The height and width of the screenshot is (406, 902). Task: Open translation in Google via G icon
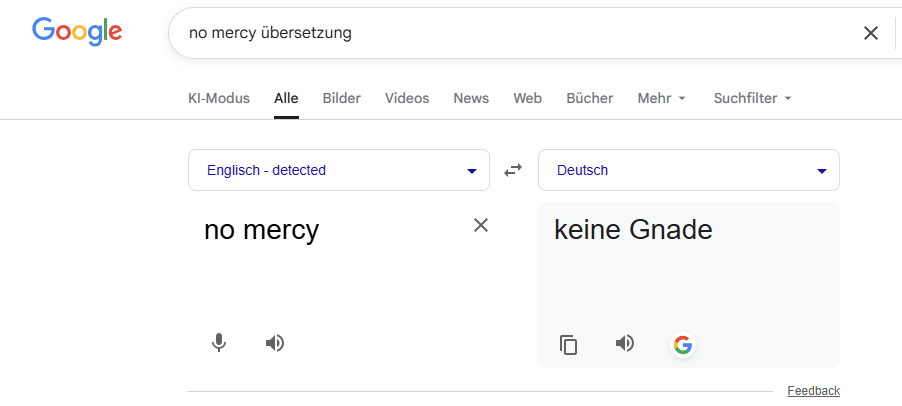tap(683, 345)
